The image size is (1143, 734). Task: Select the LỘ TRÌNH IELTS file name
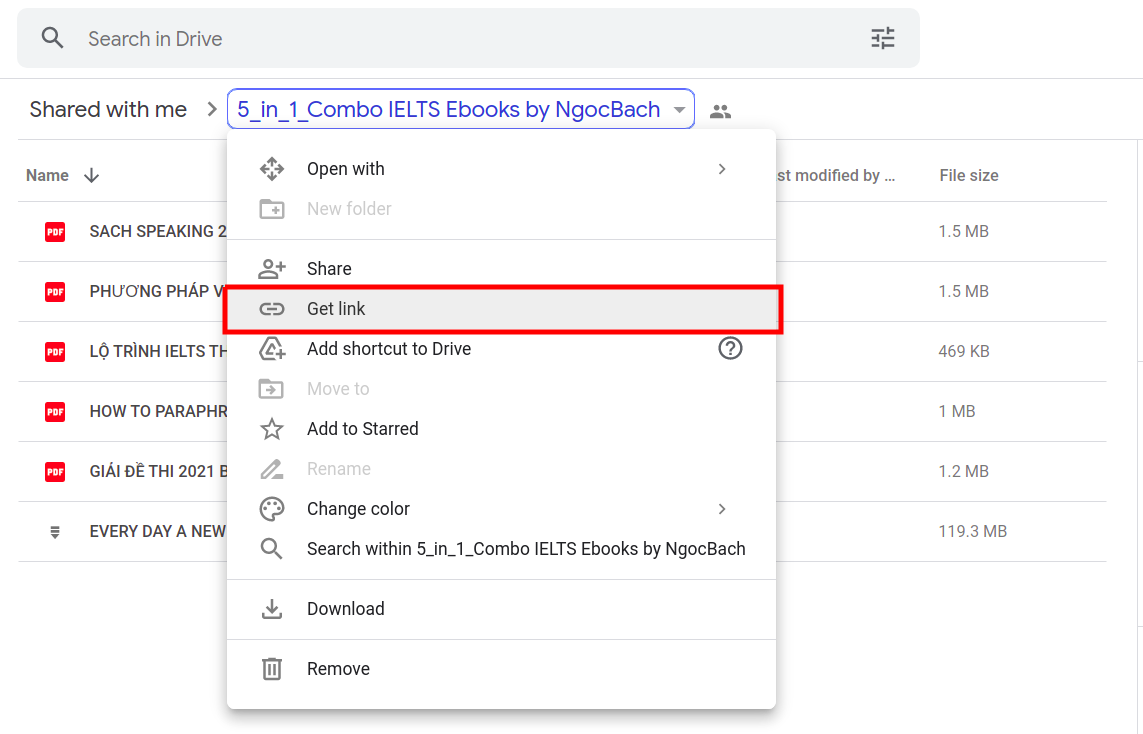pos(158,351)
